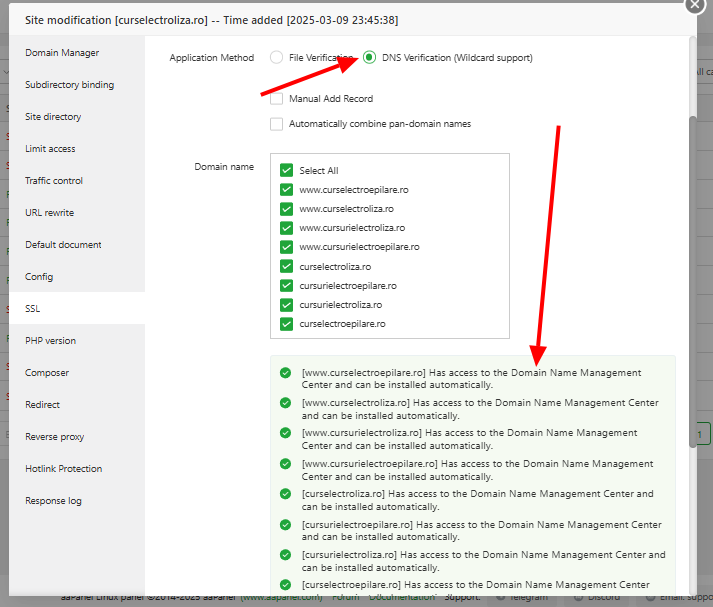Go to PHP version settings
This screenshot has width=713, height=607.
coord(50,341)
